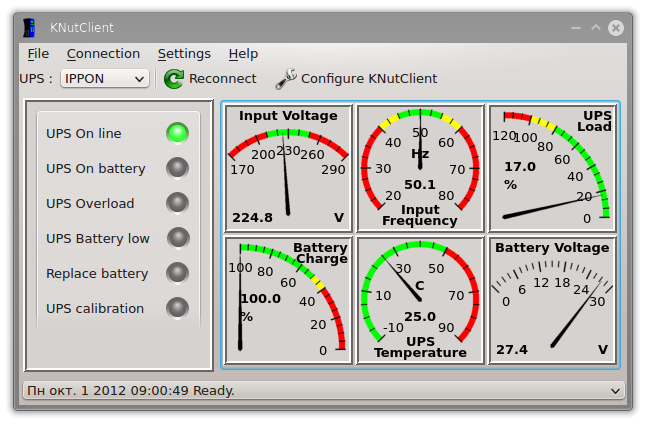The height and width of the screenshot is (424, 646).
Task: Click the Battery Charge gauge panel
Action: 288,300
